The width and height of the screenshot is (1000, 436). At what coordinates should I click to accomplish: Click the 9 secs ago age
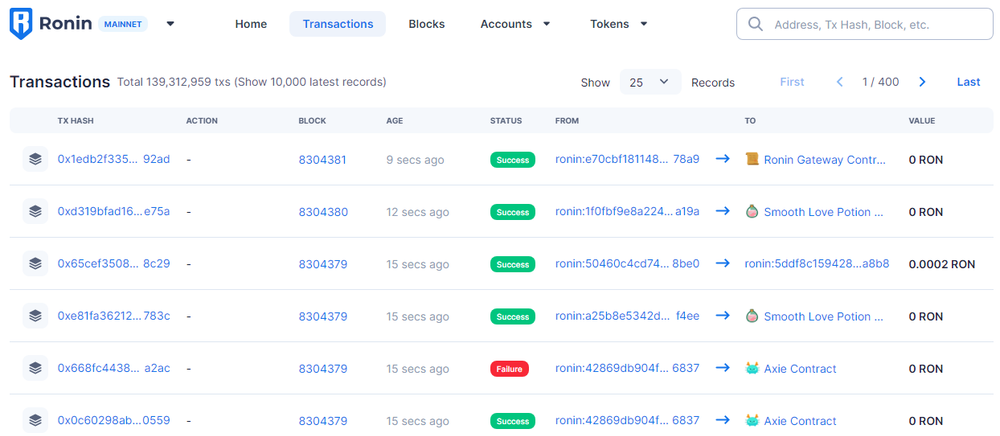pos(415,160)
